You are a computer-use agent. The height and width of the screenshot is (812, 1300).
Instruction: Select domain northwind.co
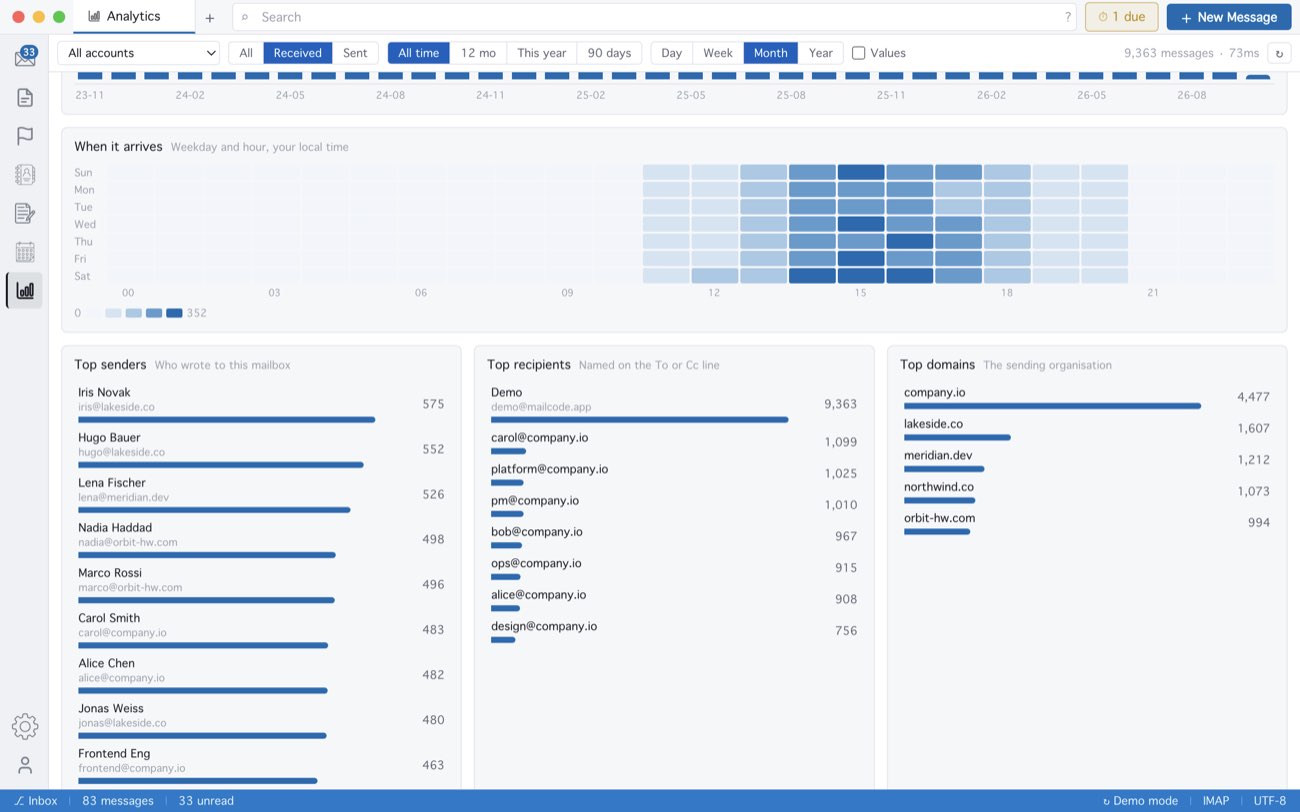coord(1087,492)
